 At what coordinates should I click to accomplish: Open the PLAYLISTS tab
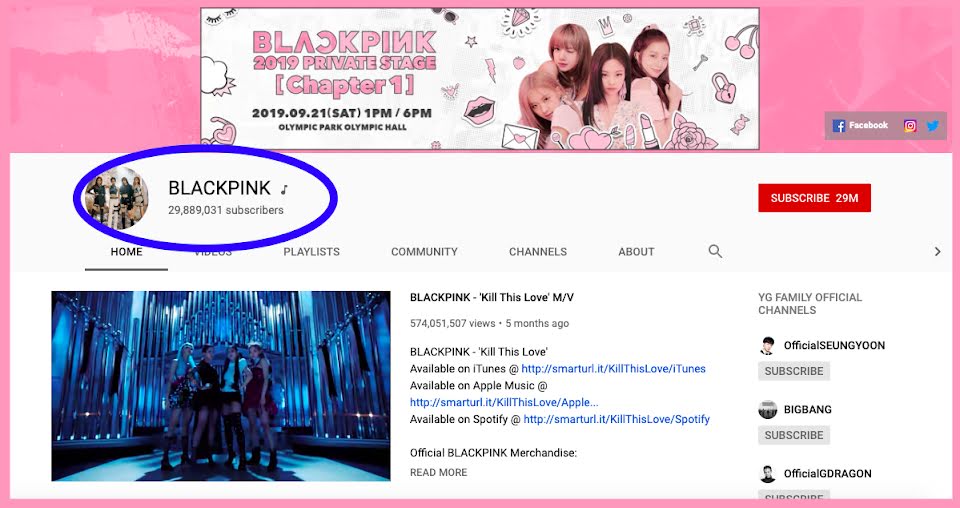pos(312,252)
